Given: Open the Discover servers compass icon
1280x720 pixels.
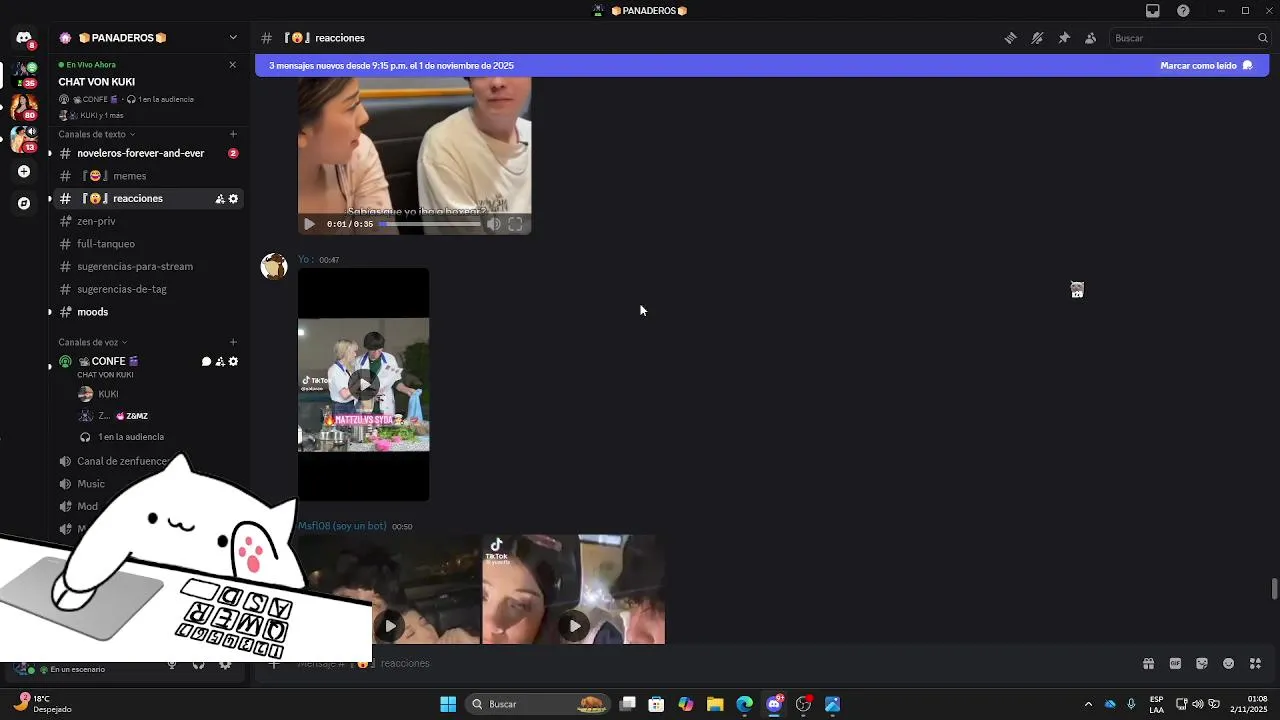Looking at the screenshot, I should (x=24, y=203).
